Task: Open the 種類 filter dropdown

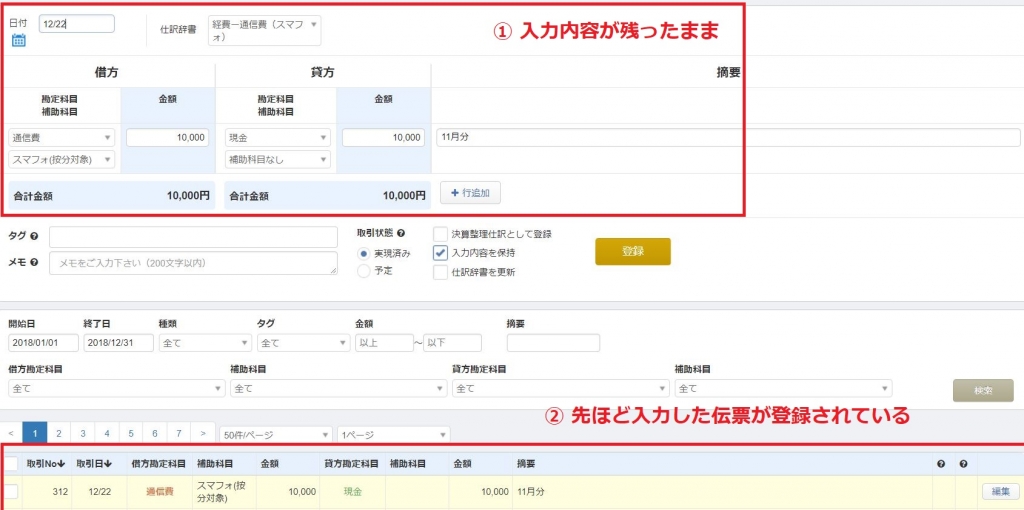Action: [x=205, y=343]
